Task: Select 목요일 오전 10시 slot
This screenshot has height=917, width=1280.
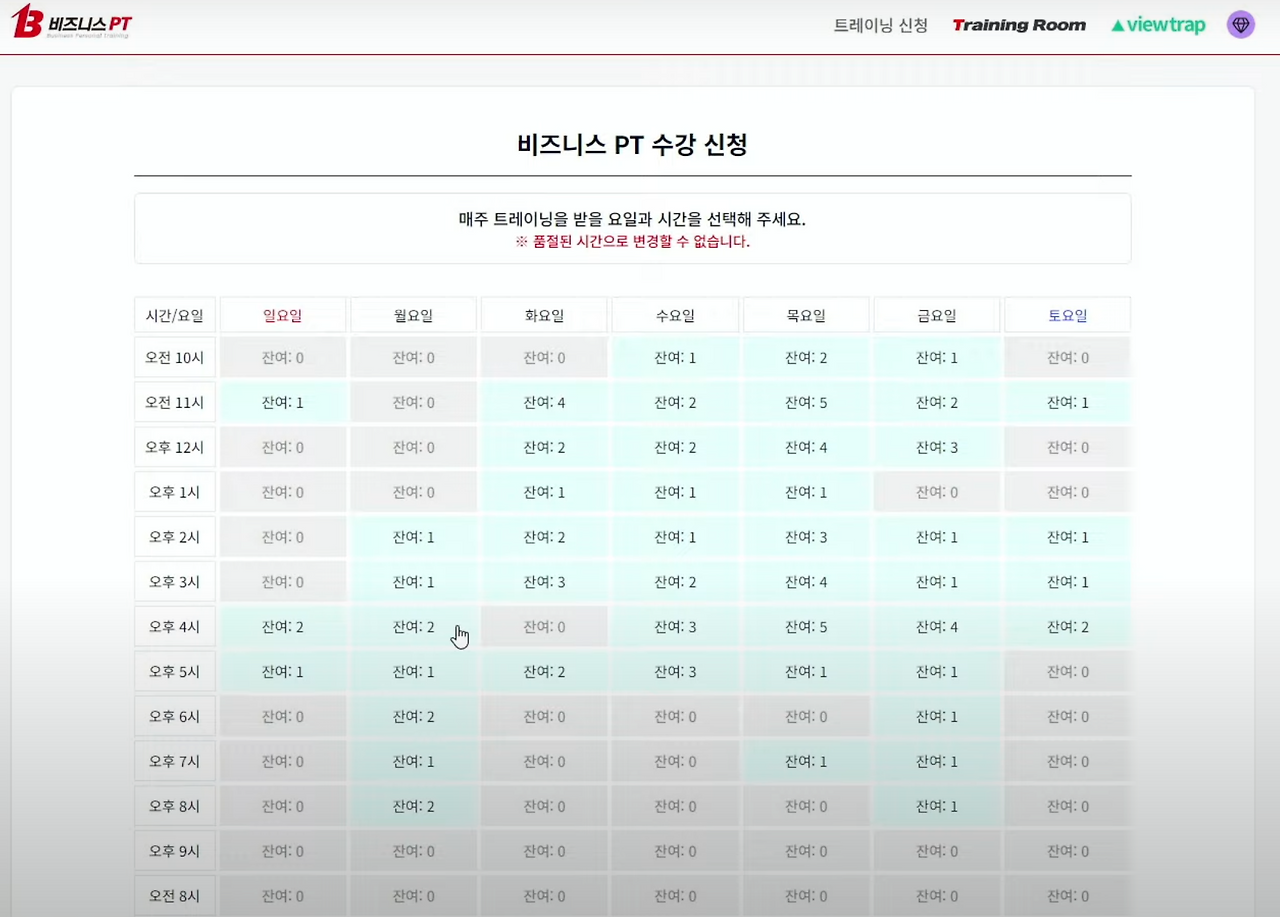Action: [806, 358]
